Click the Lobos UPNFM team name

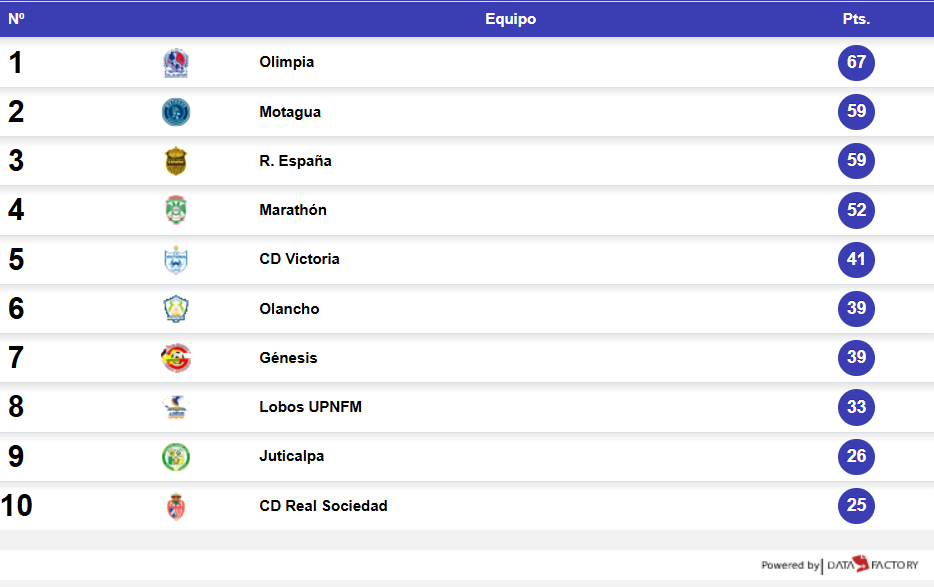[x=310, y=407]
